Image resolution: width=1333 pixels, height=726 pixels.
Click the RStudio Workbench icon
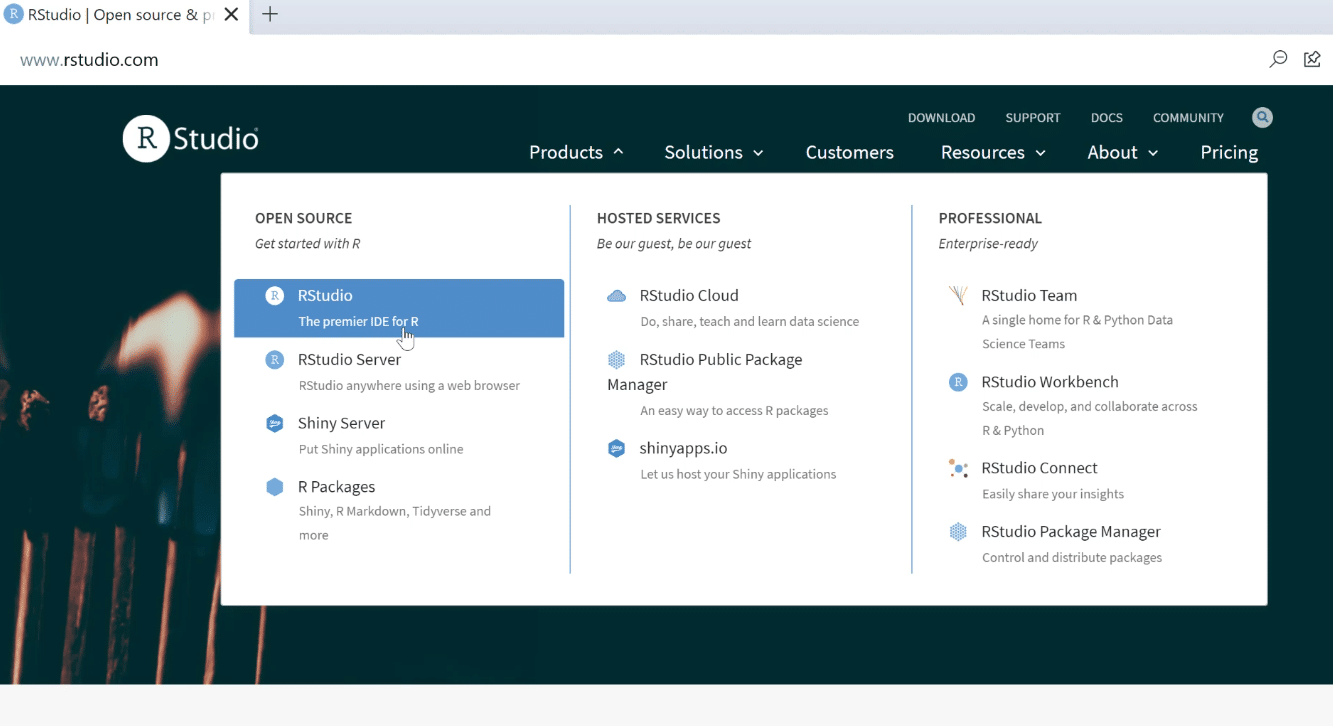tap(958, 382)
